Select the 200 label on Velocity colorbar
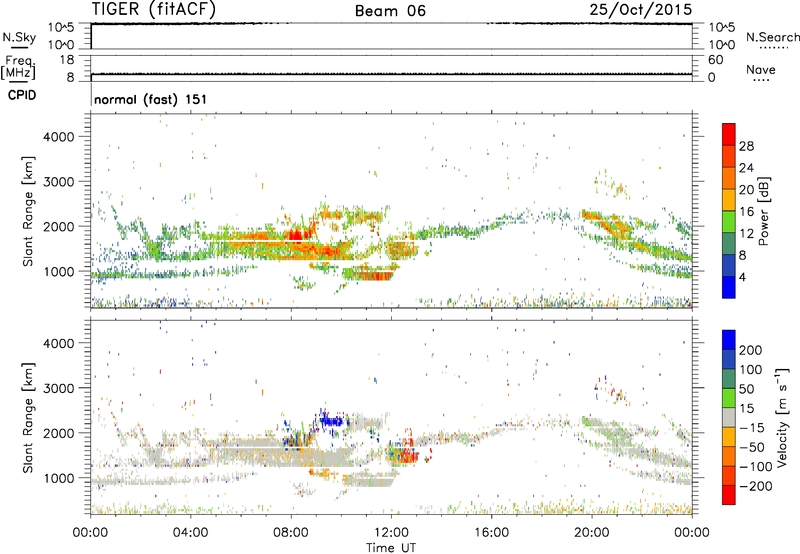800x554 pixels. point(751,350)
